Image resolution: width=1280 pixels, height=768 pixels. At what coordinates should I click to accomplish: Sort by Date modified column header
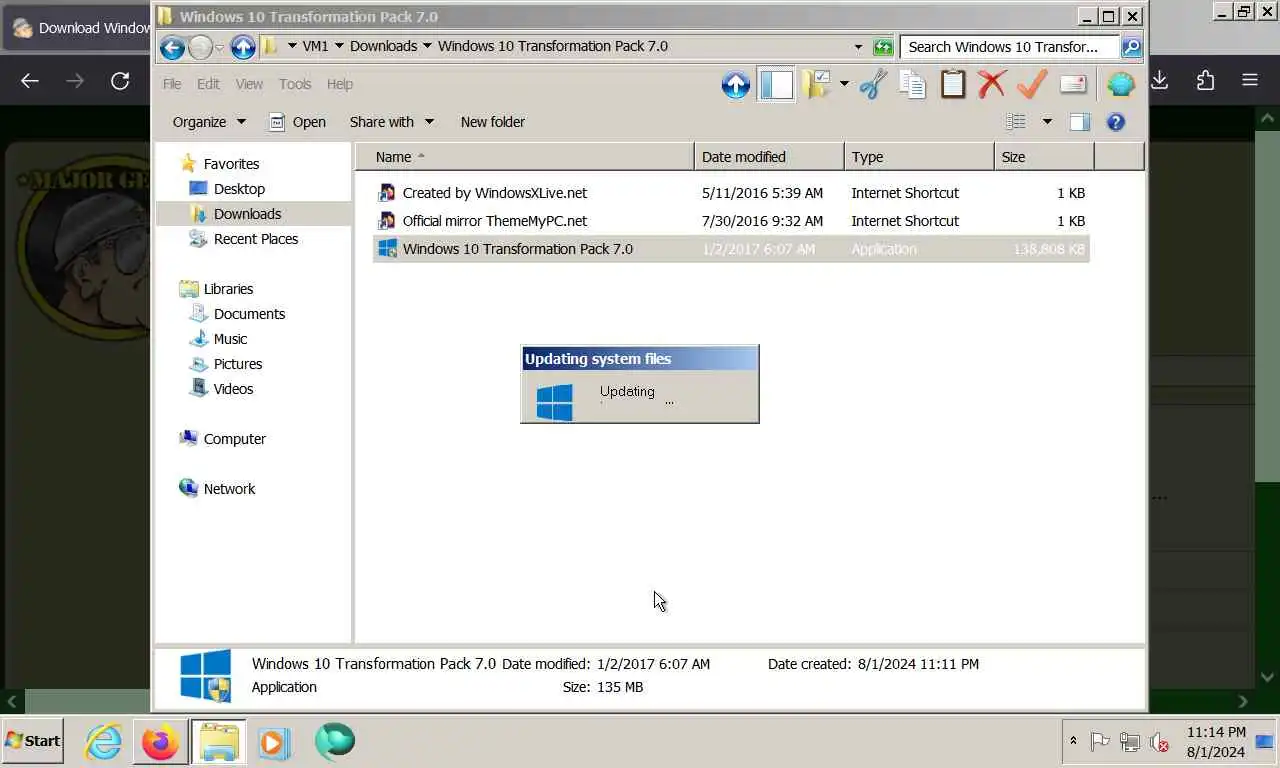769,157
